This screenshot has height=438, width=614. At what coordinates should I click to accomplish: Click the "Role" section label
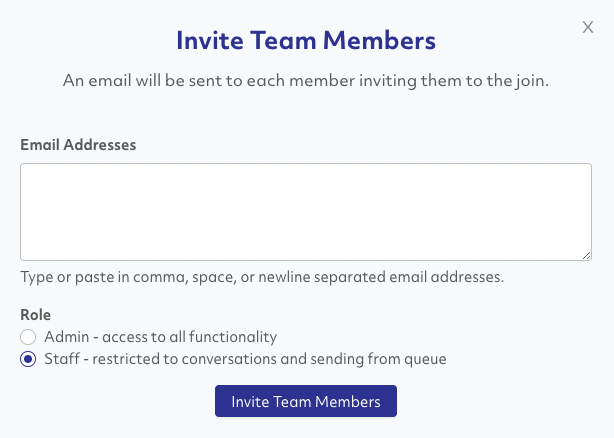point(36,313)
